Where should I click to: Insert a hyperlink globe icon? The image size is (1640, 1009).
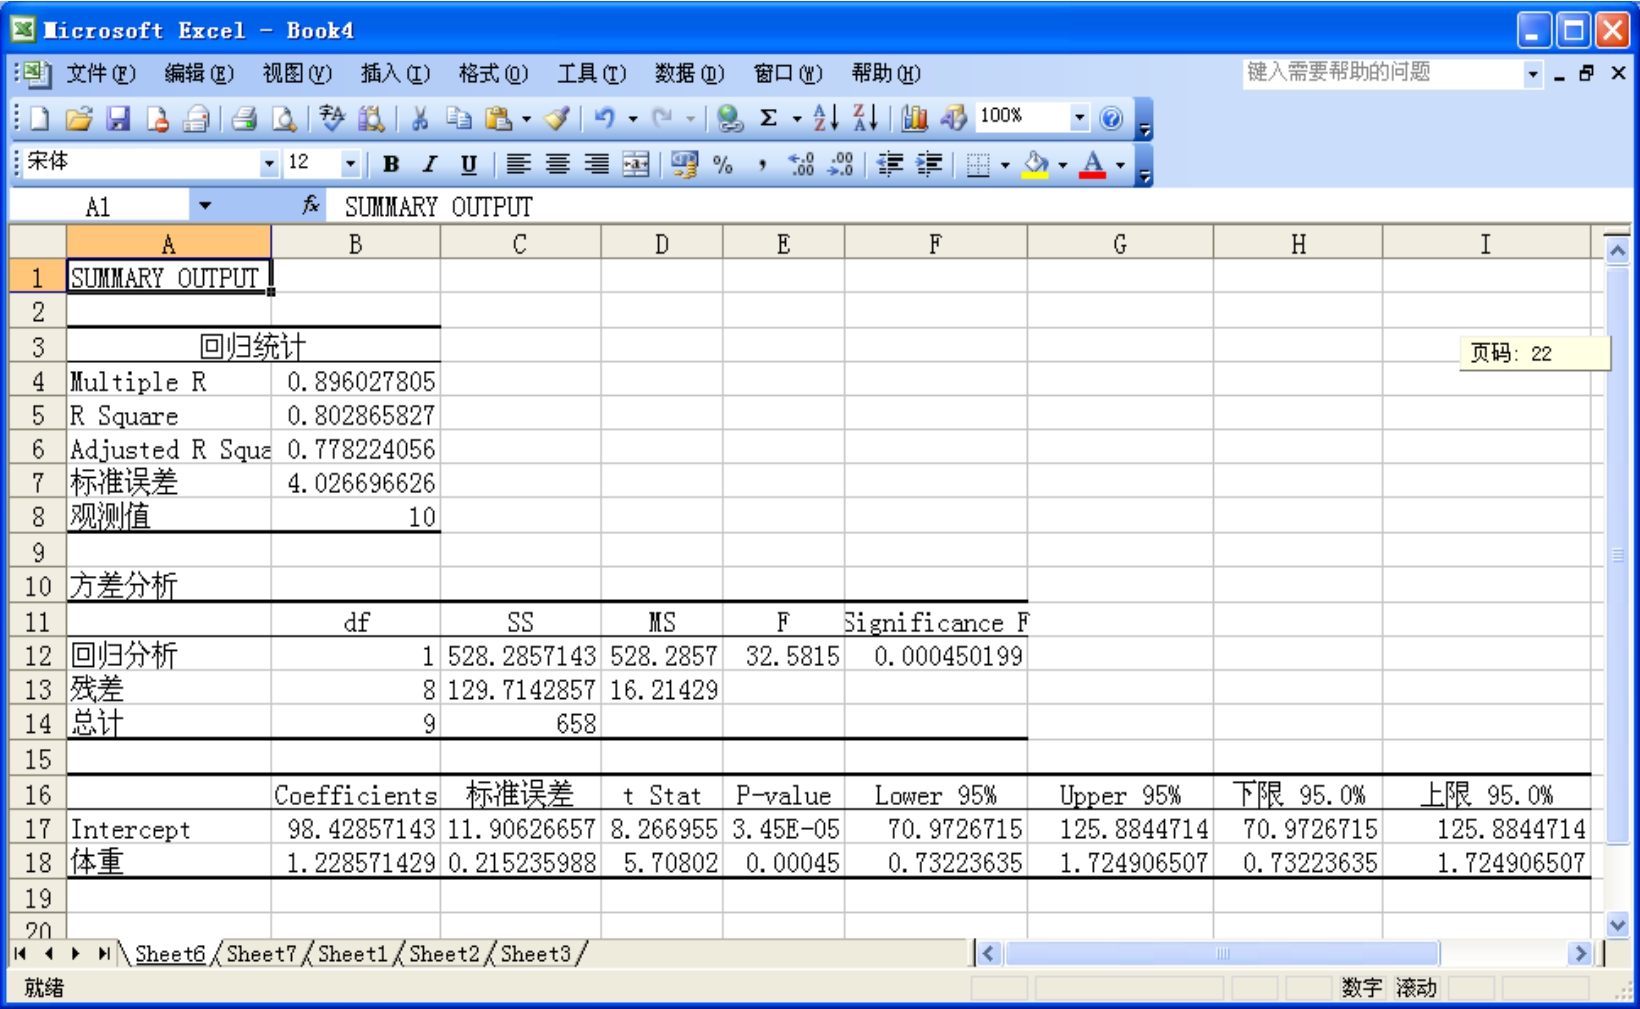[x=730, y=119]
